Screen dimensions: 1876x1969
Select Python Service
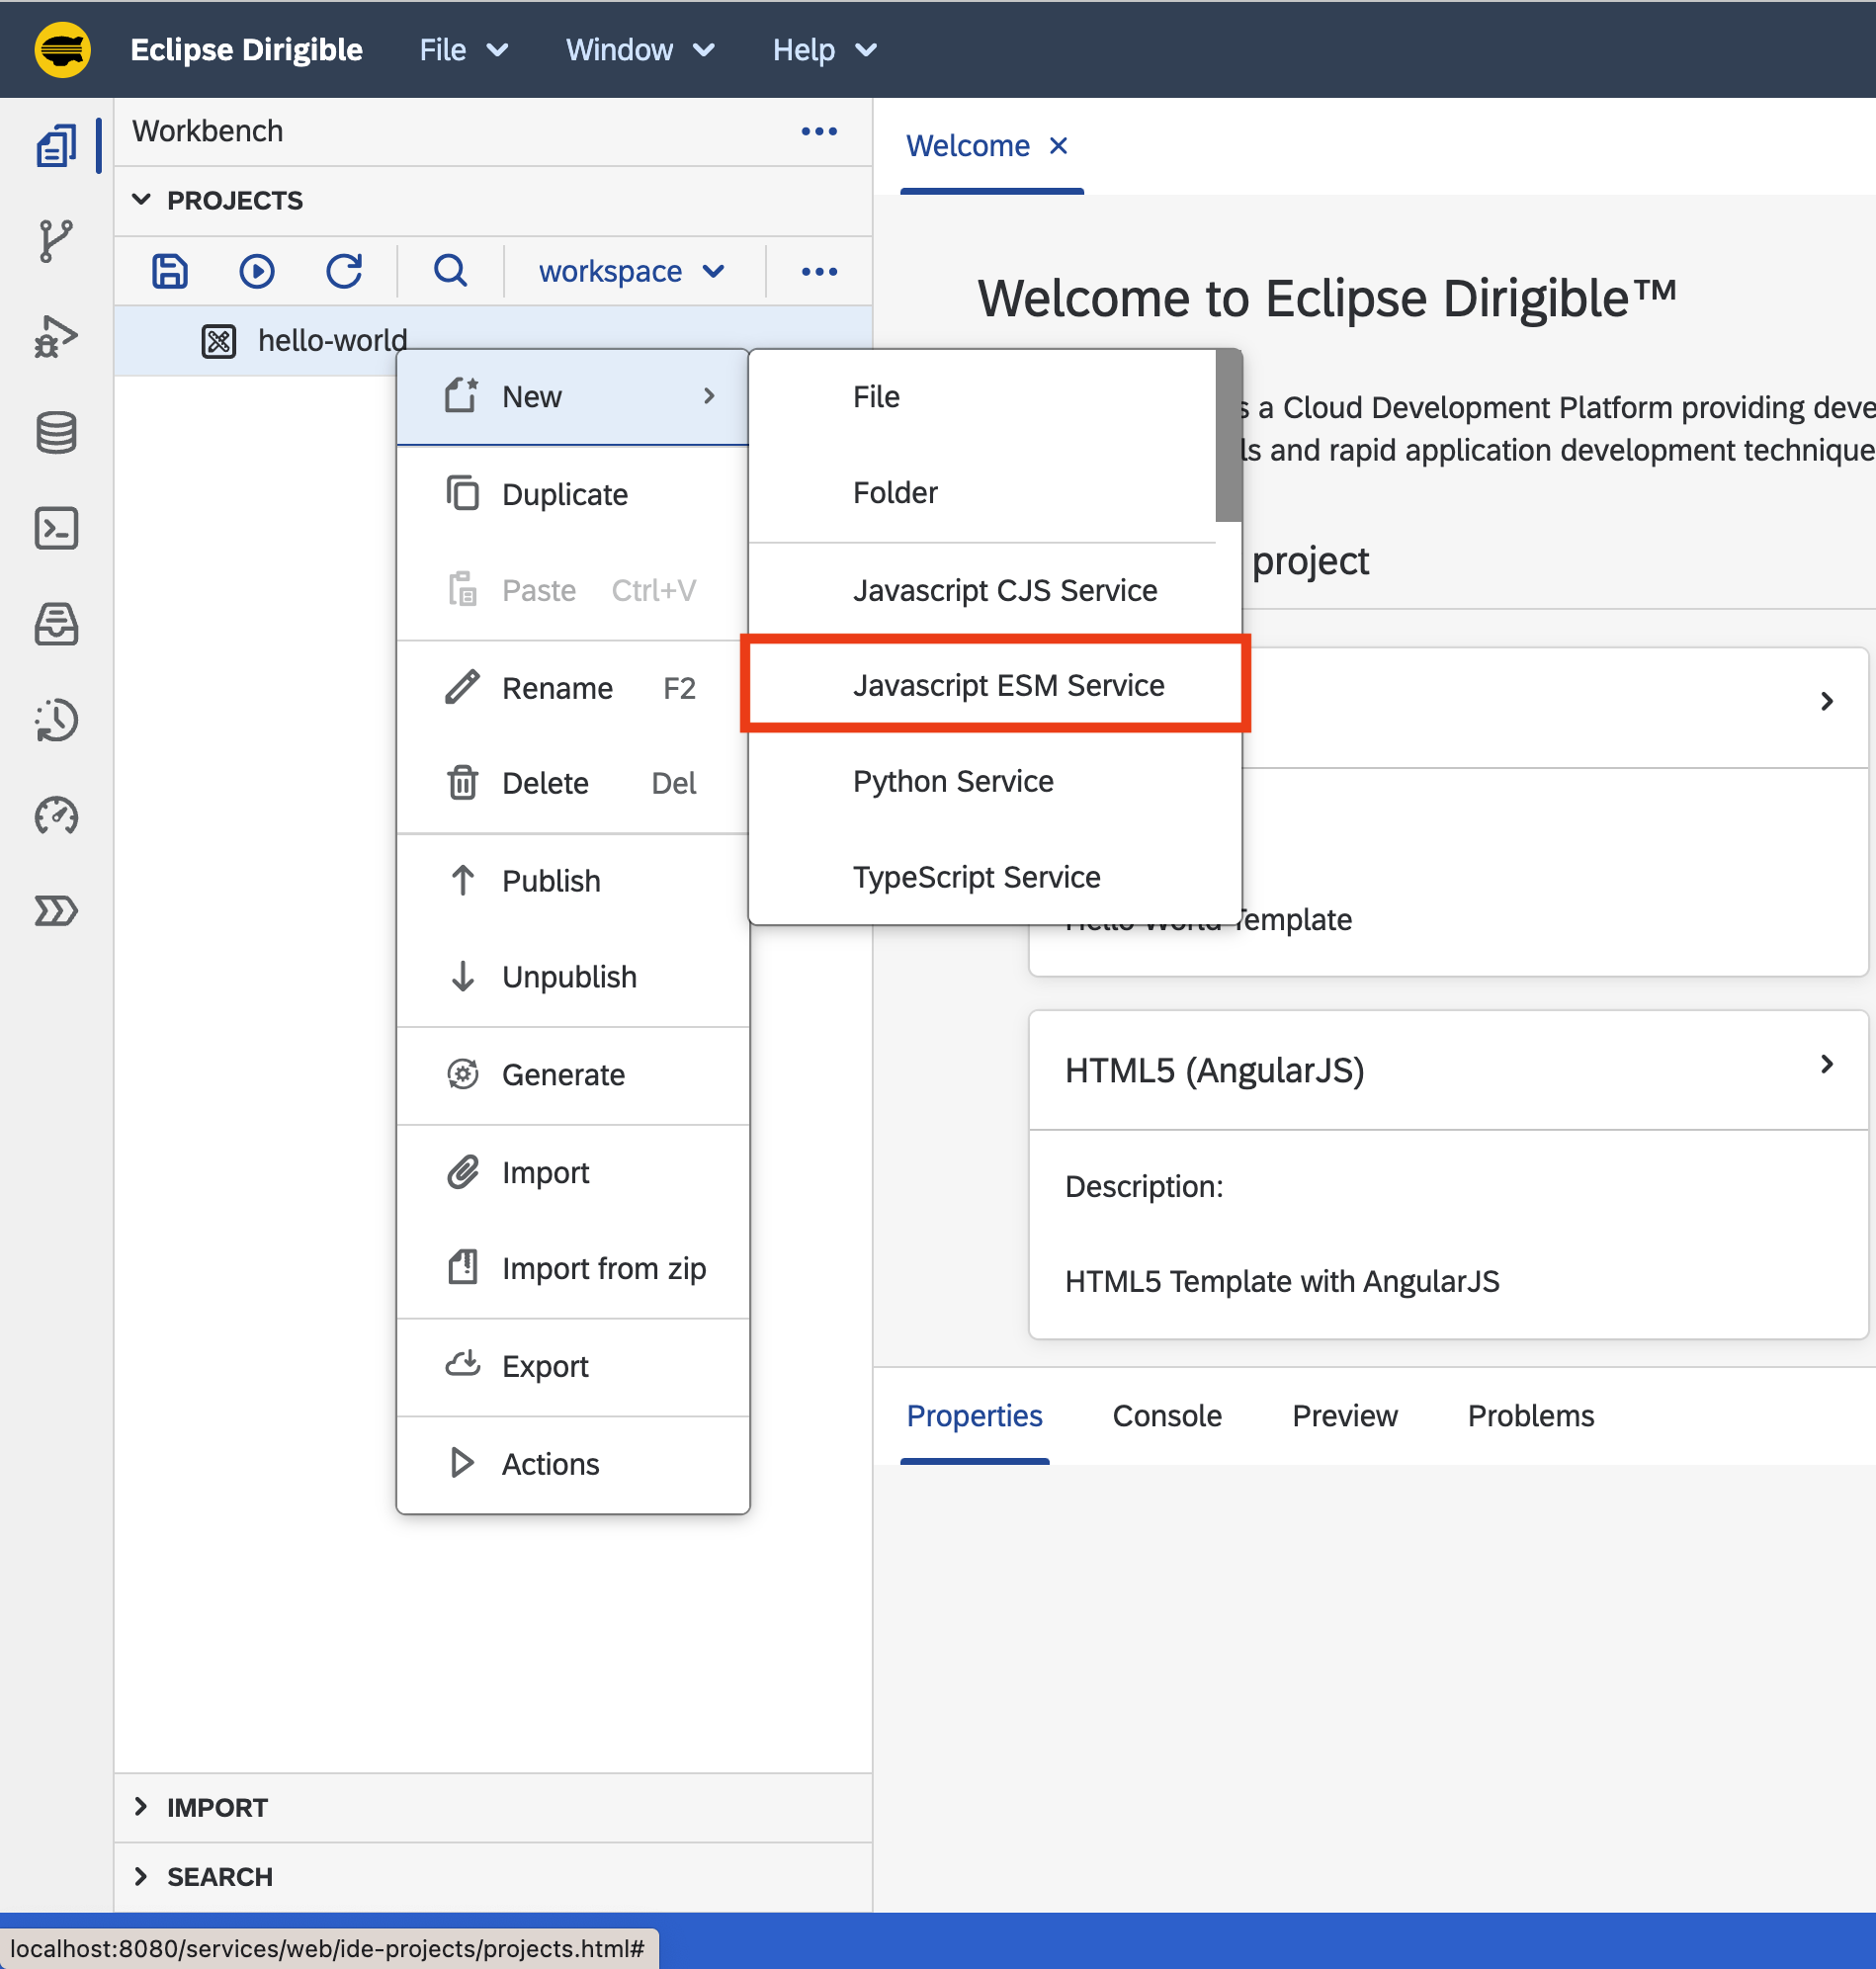pyautogui.click(x=995, y=781)
